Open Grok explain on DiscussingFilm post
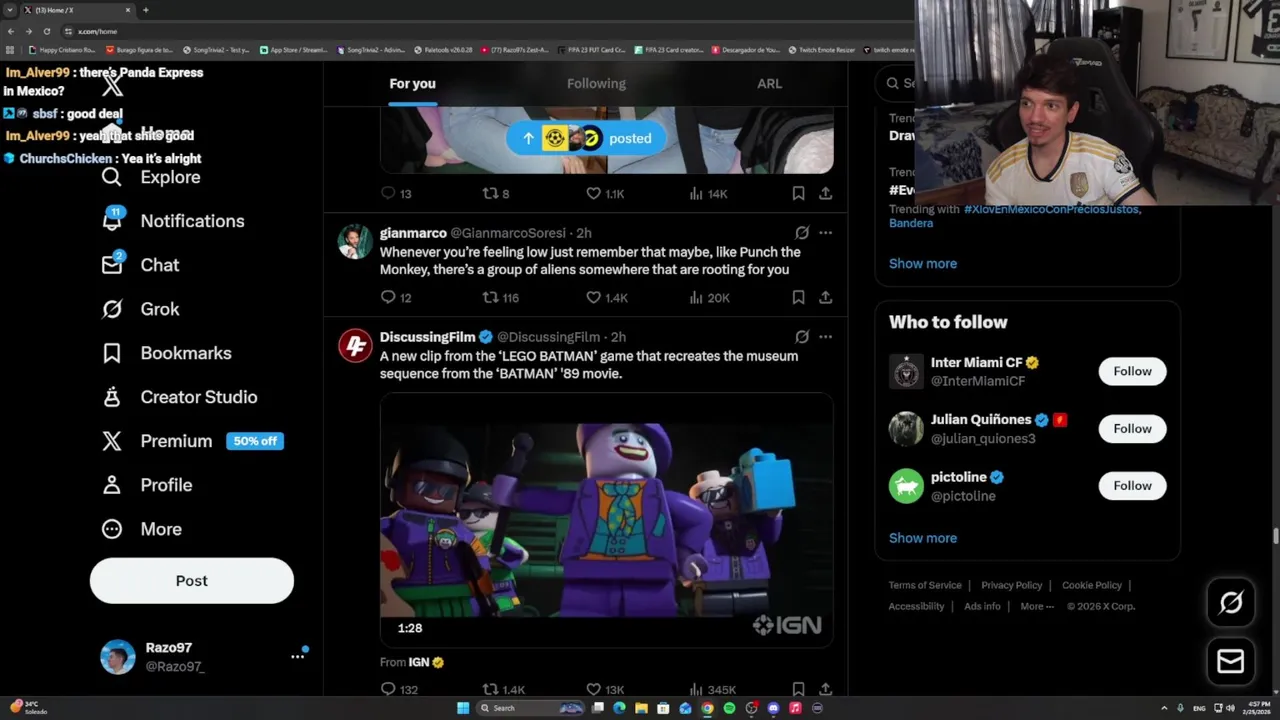The height and width of the screenshot is (720, 1280). (x=802, y=337)
